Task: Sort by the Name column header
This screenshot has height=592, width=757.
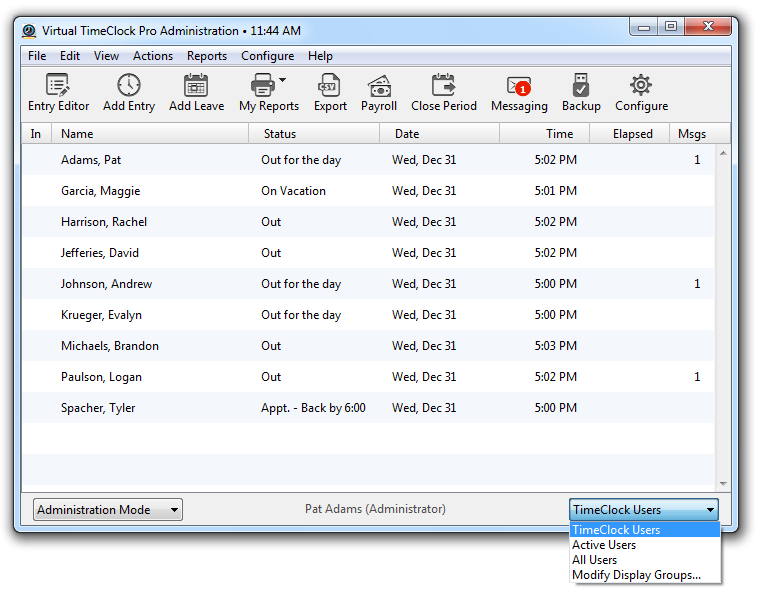Action: 150,134
